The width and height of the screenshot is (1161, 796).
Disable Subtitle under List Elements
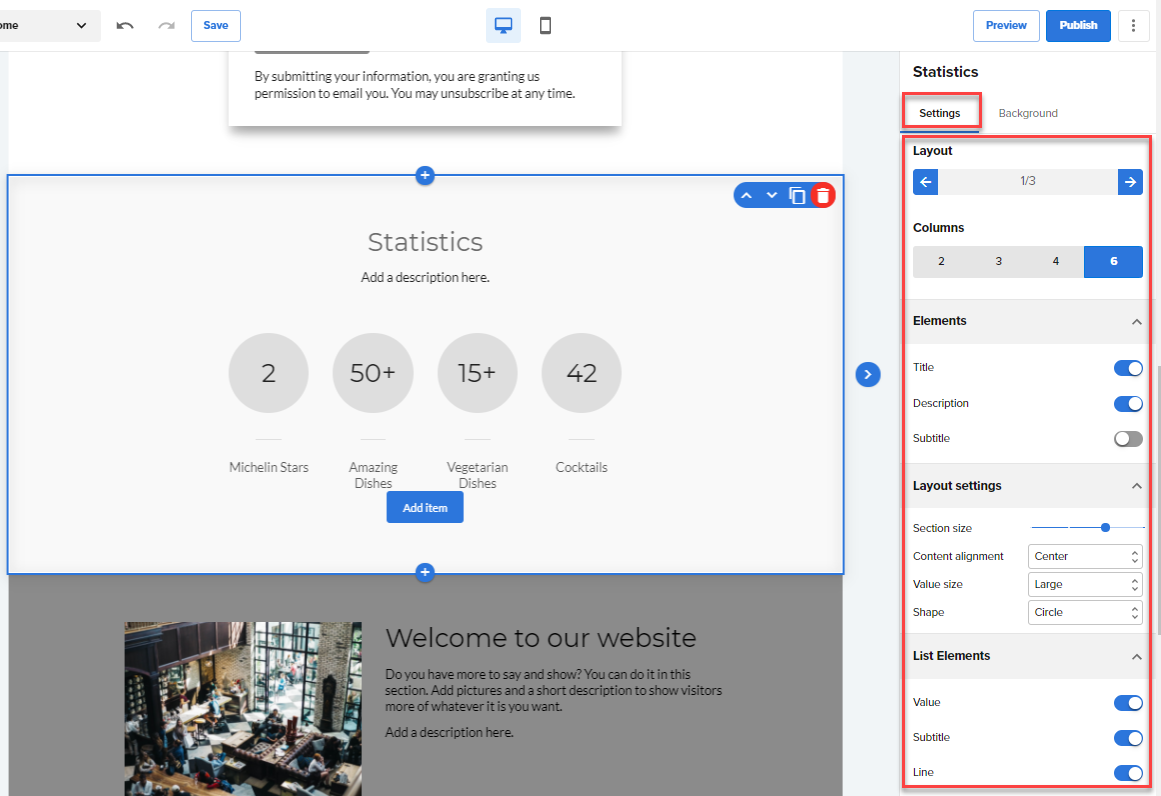(x=1128, y=738)
